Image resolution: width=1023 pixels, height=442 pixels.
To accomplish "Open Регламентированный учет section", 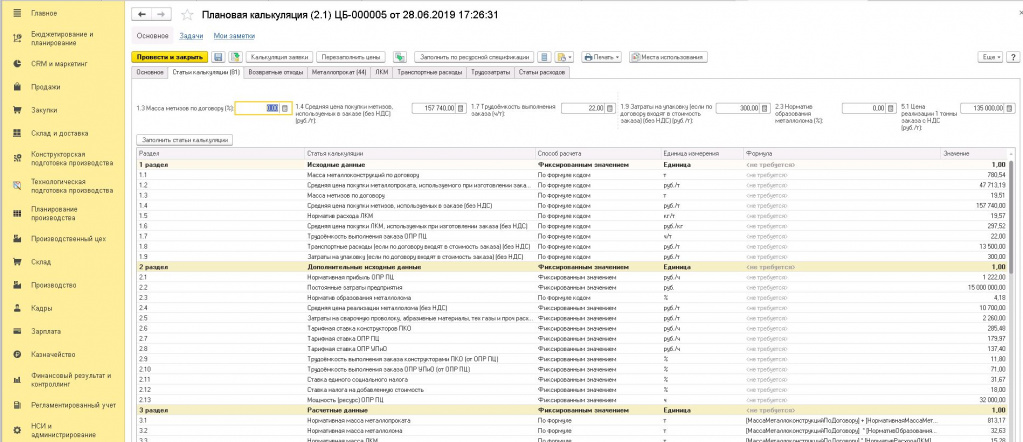I will 63,405.
